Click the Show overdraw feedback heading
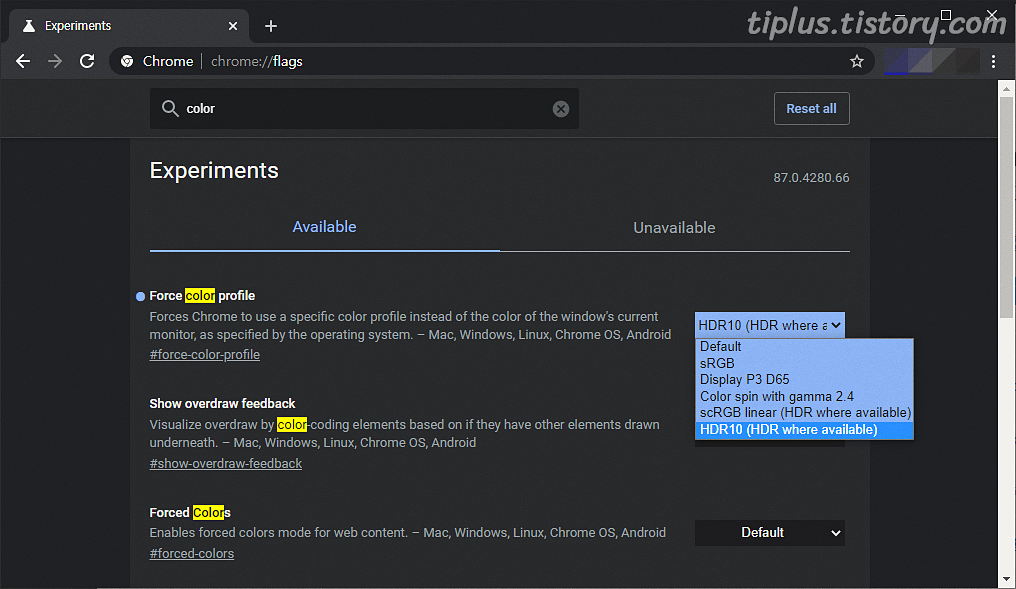The image size is (1016, 589). coord(222,404)
